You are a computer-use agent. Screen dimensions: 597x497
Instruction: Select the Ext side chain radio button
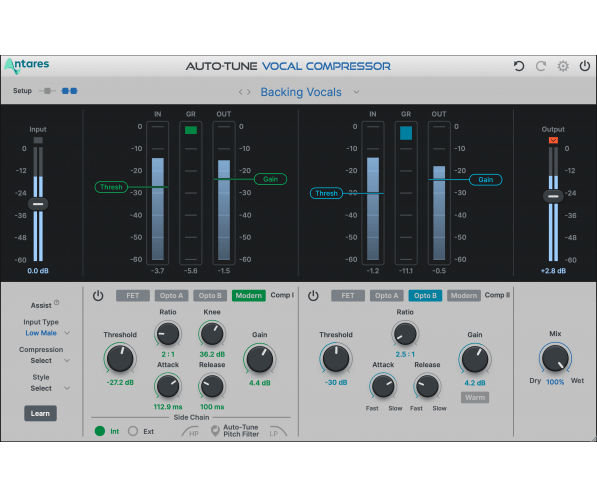tap(133, 431)
